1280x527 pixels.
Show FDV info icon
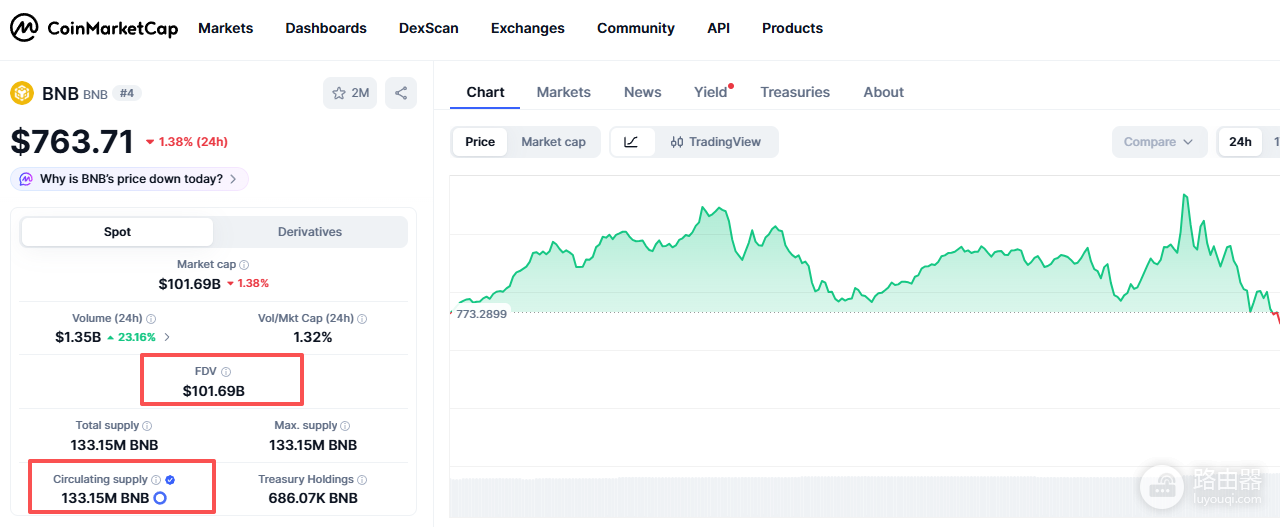226,372
